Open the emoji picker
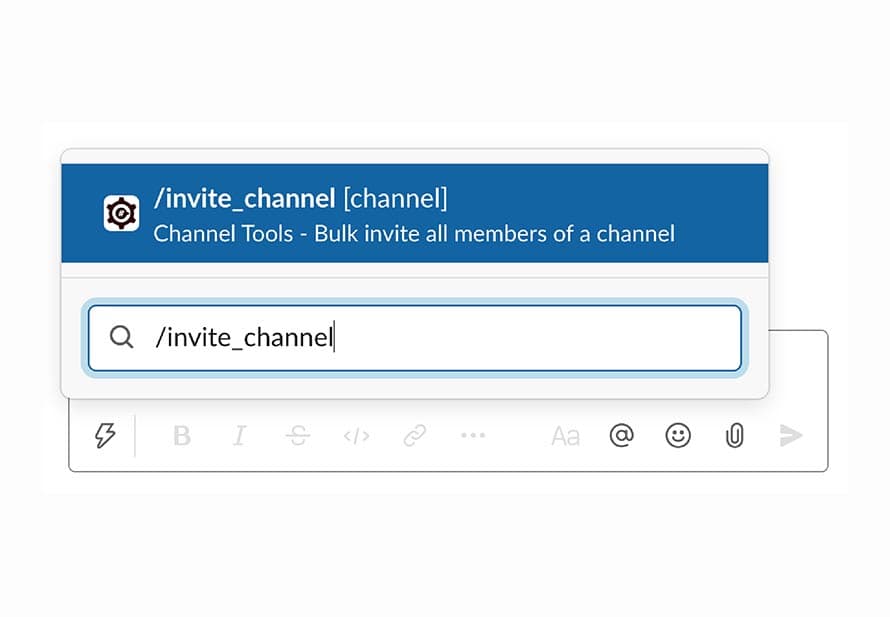Image resolution: width=890 pixels, height=617 pixels. coord(678,436)
